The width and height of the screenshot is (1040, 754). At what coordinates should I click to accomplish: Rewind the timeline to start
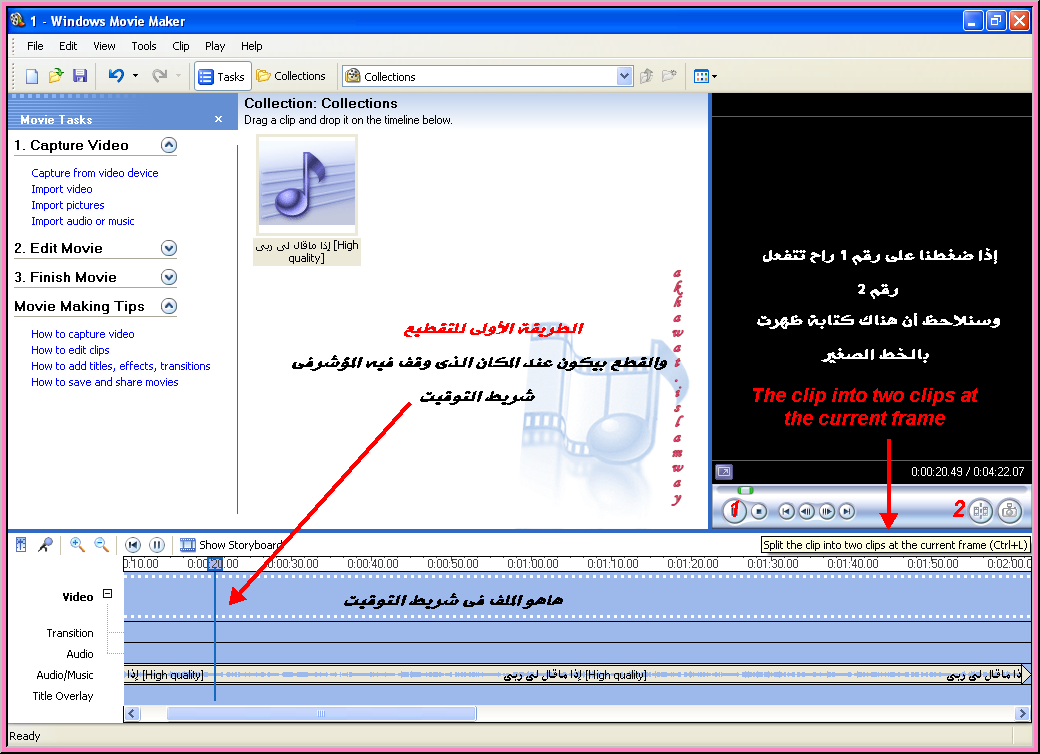133,545
